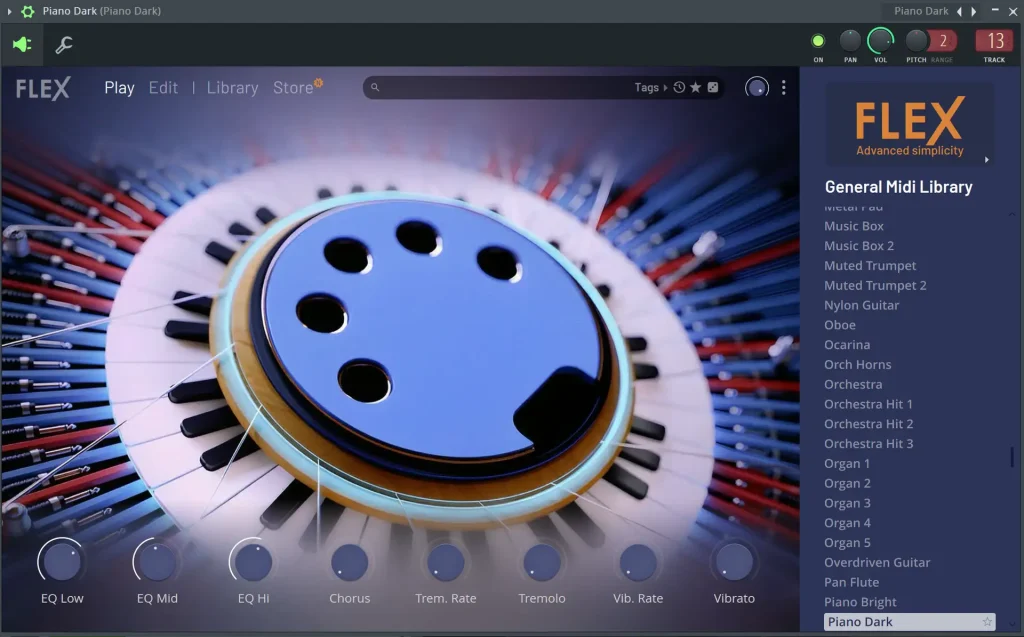Select the Organ 3 preset
This screenshot has width=1024, height=637.
(847, 503)
